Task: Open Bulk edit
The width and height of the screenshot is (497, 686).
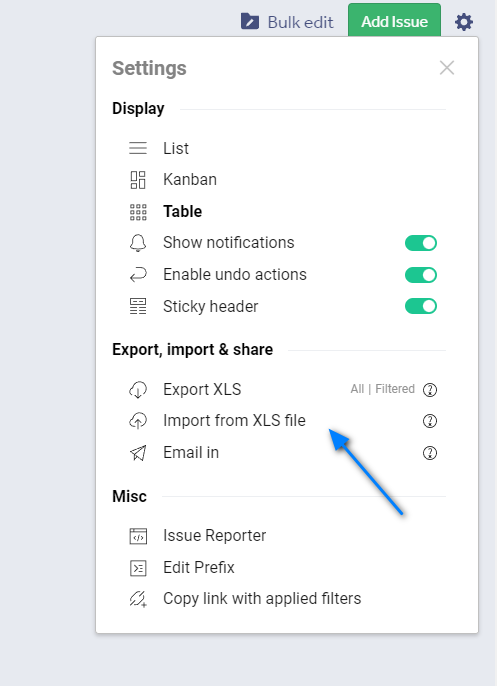Action: (x=287, y=22)
